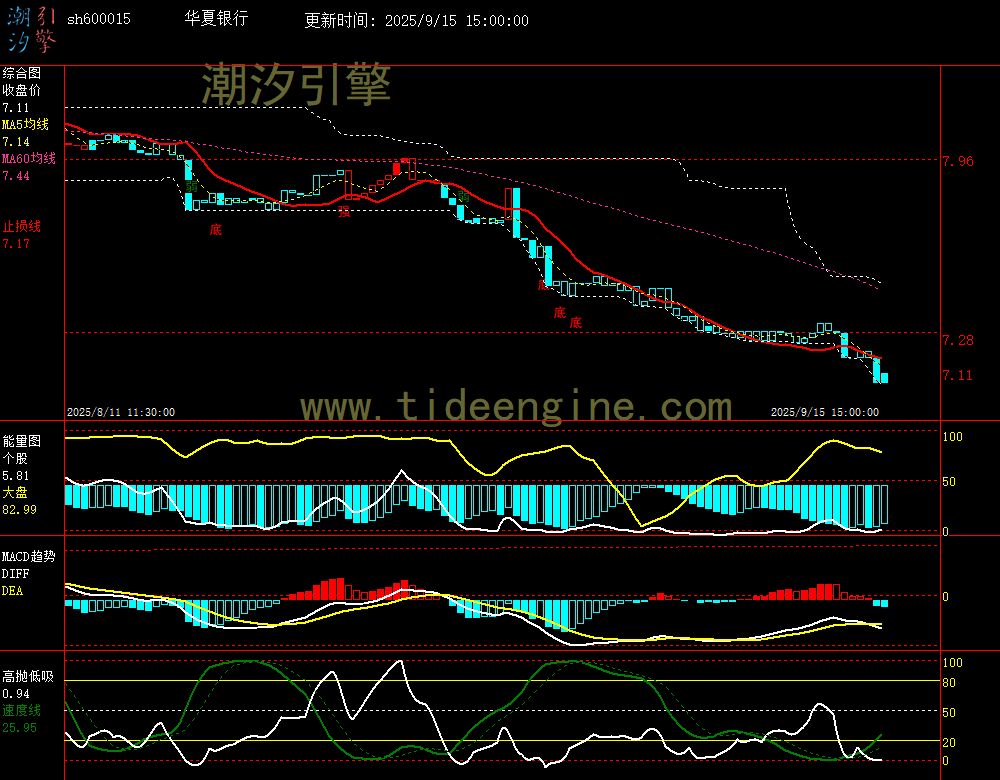Click the 0 axis label in 高抛低吸 panel
The height and width of the screenshot is (780, 1000).
946,761
